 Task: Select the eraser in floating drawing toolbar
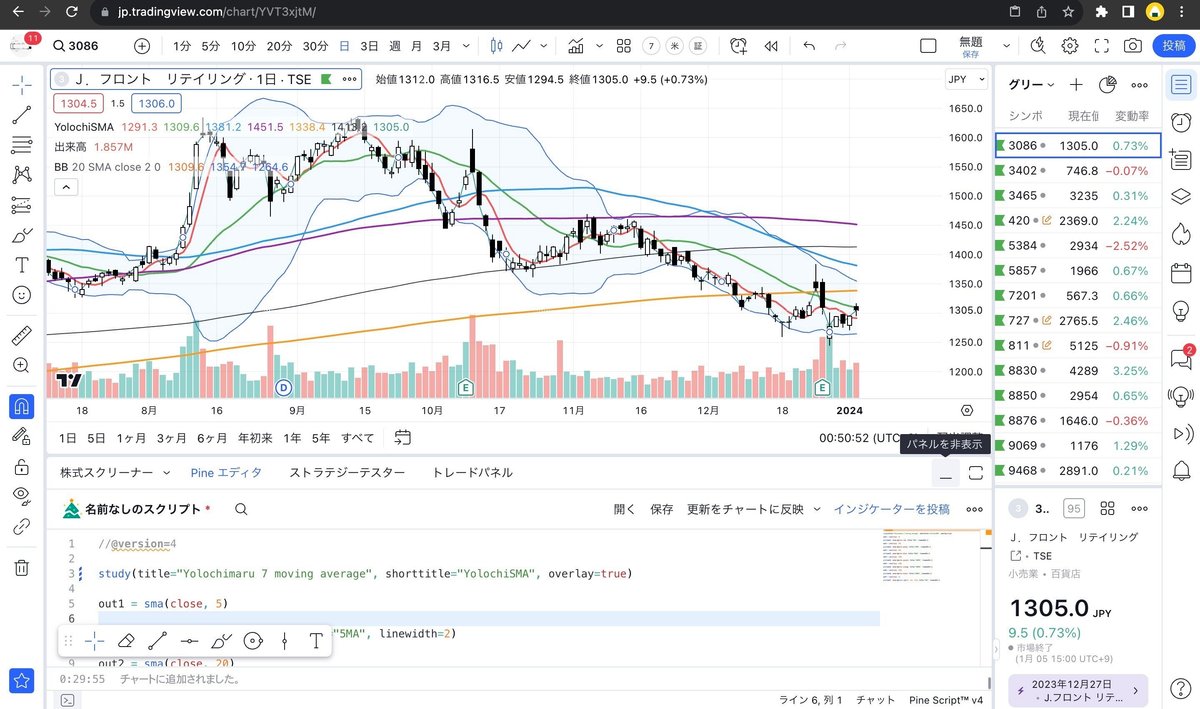[125, 641]
